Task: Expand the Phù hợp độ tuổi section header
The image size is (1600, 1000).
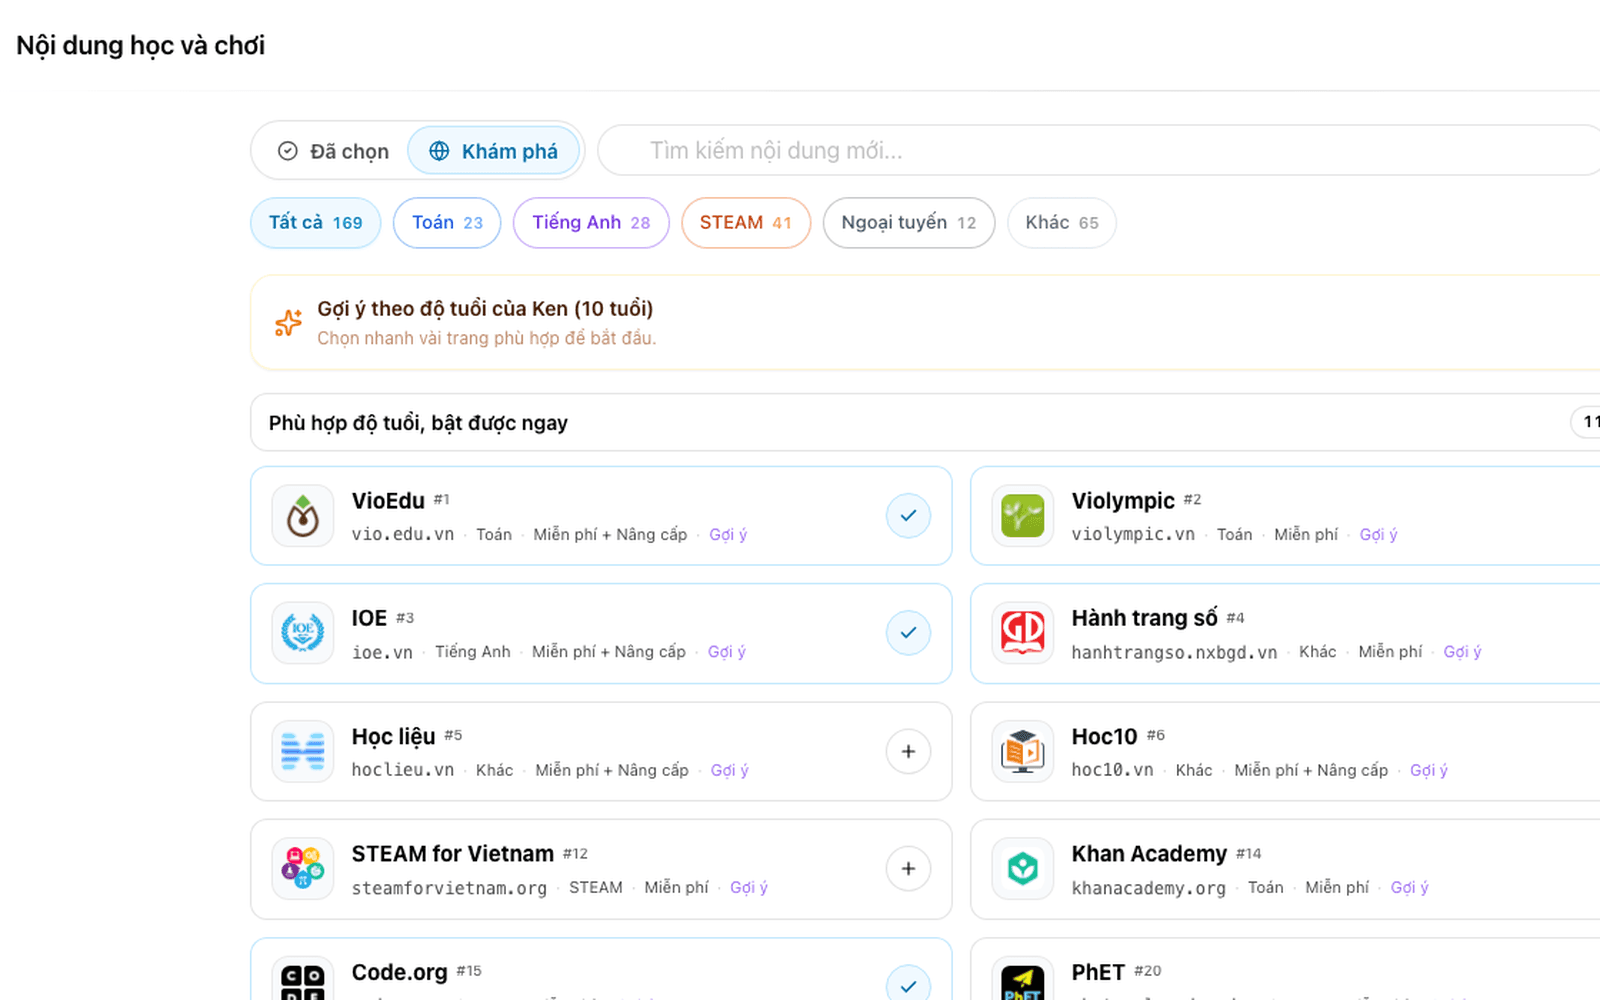Action: (x=925, y=423)
